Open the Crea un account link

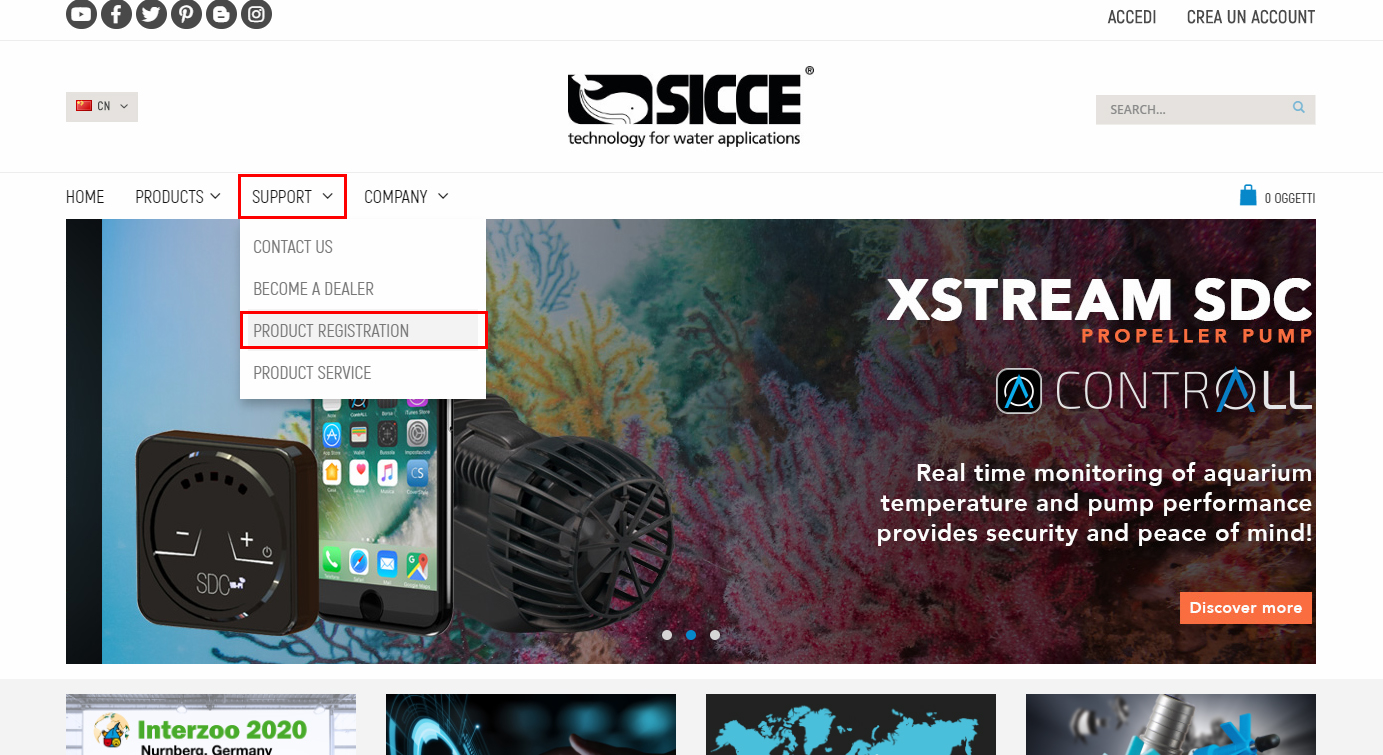[x=1250, y=17]
